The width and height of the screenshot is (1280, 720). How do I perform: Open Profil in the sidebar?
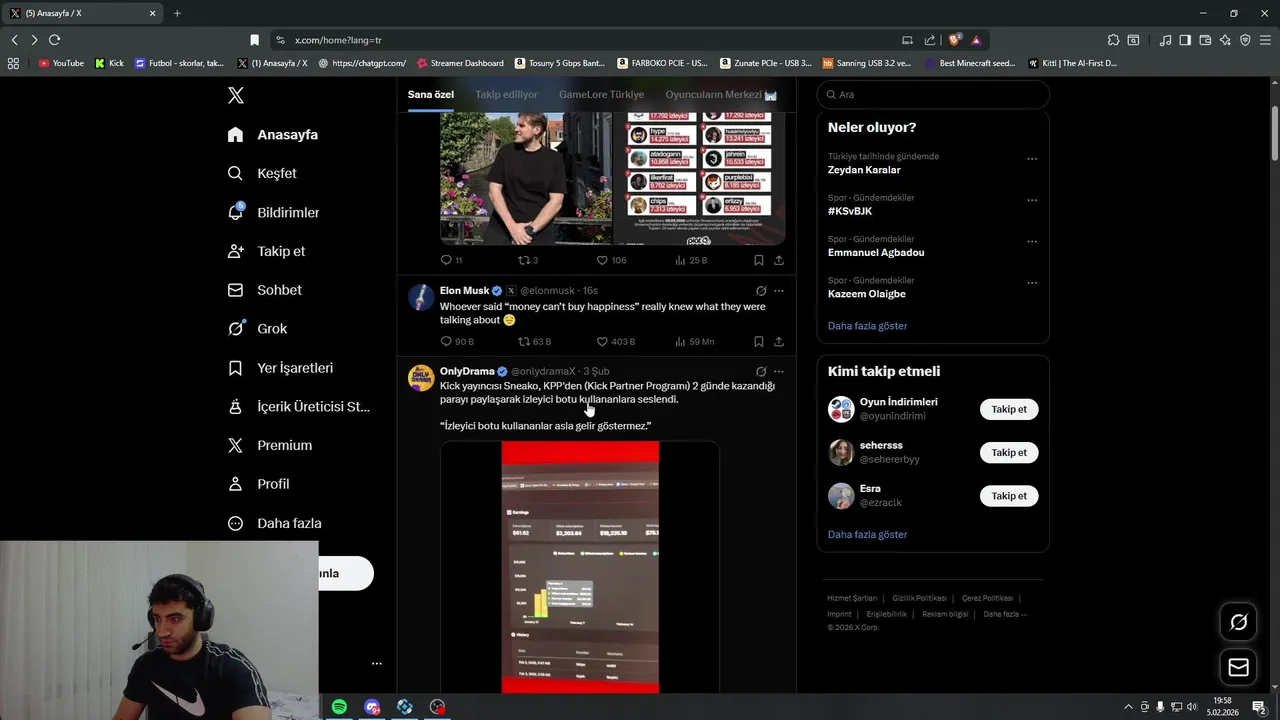[259, 484]
